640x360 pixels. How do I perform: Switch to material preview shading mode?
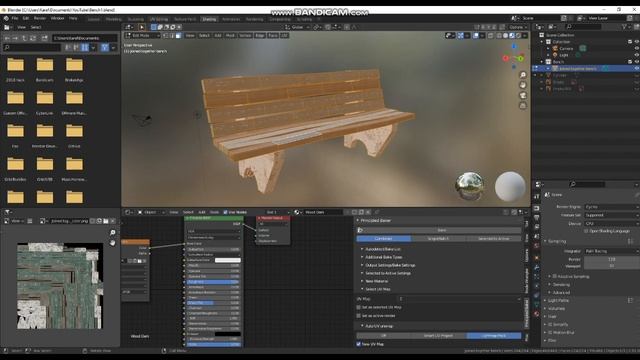(x=512, y=36)
